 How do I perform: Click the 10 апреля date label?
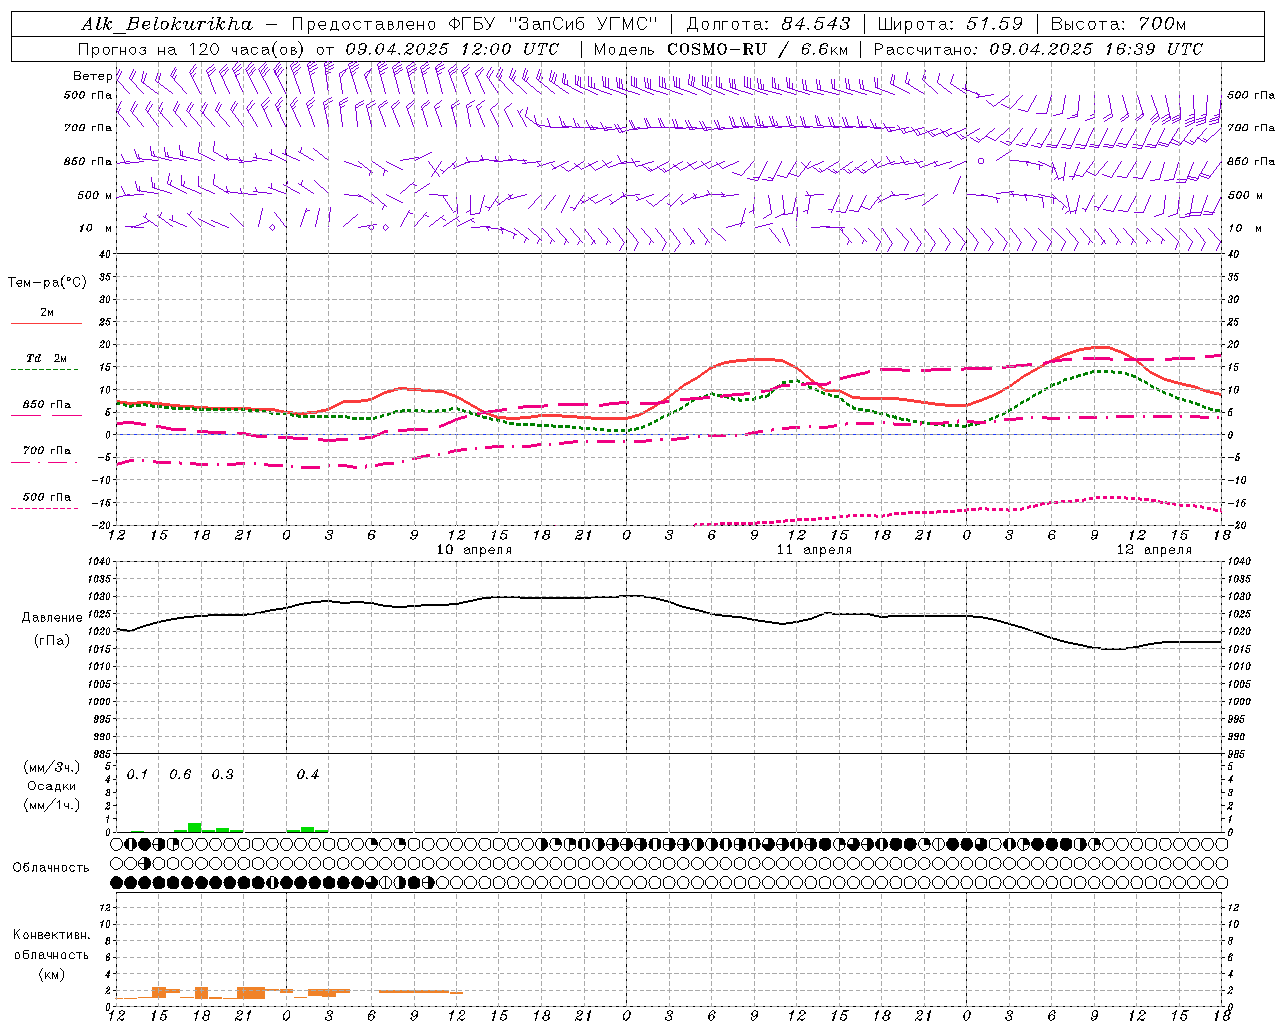click(474, 550)
